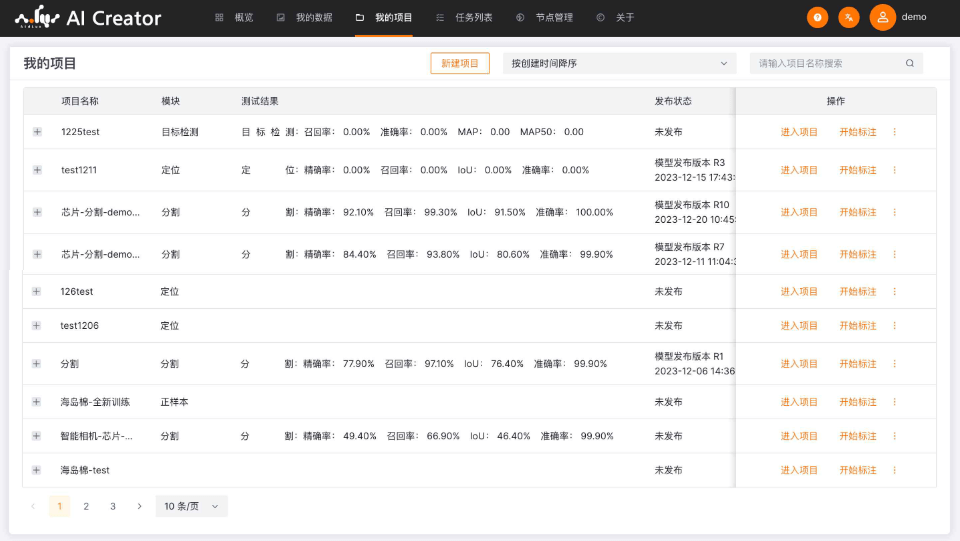
Task: Switch to the 任务列表 tab
Action: pyautogui.click(x=465, y=18)
